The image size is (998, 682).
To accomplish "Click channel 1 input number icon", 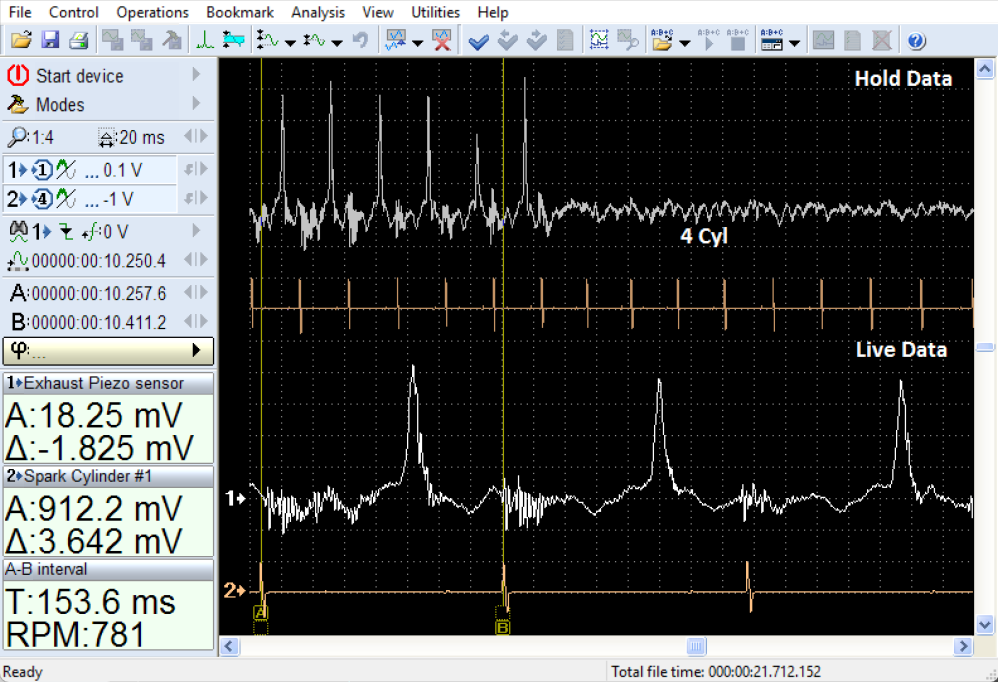I will 43,170.
